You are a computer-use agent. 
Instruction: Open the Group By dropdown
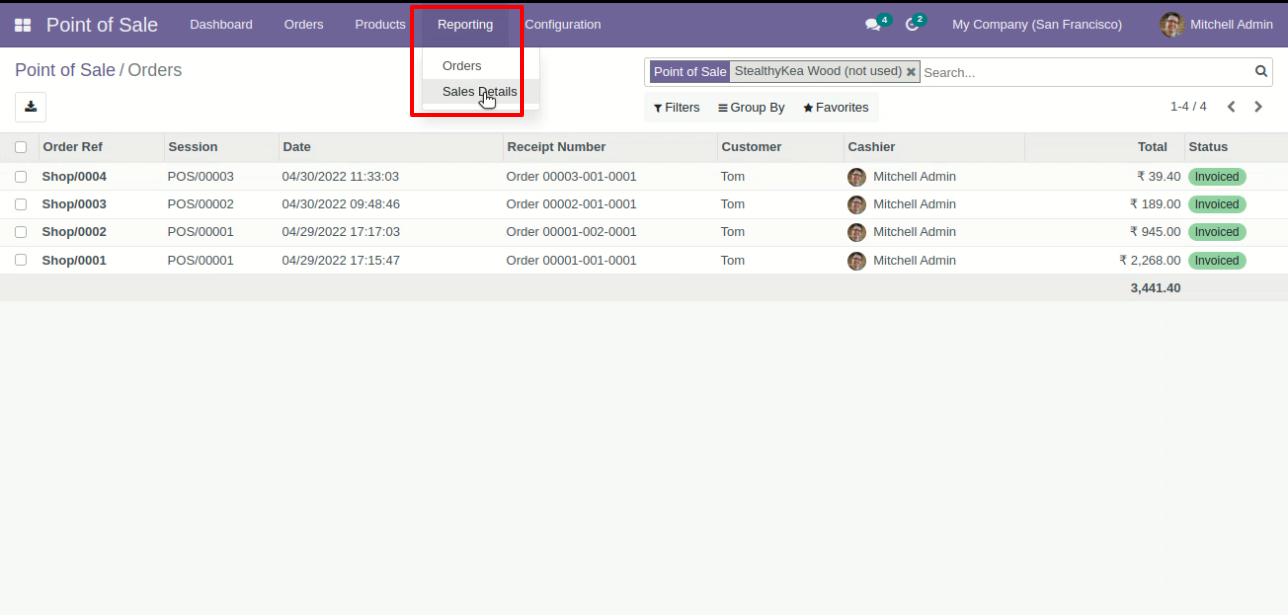pyautogui.click(x=751, y=107)
